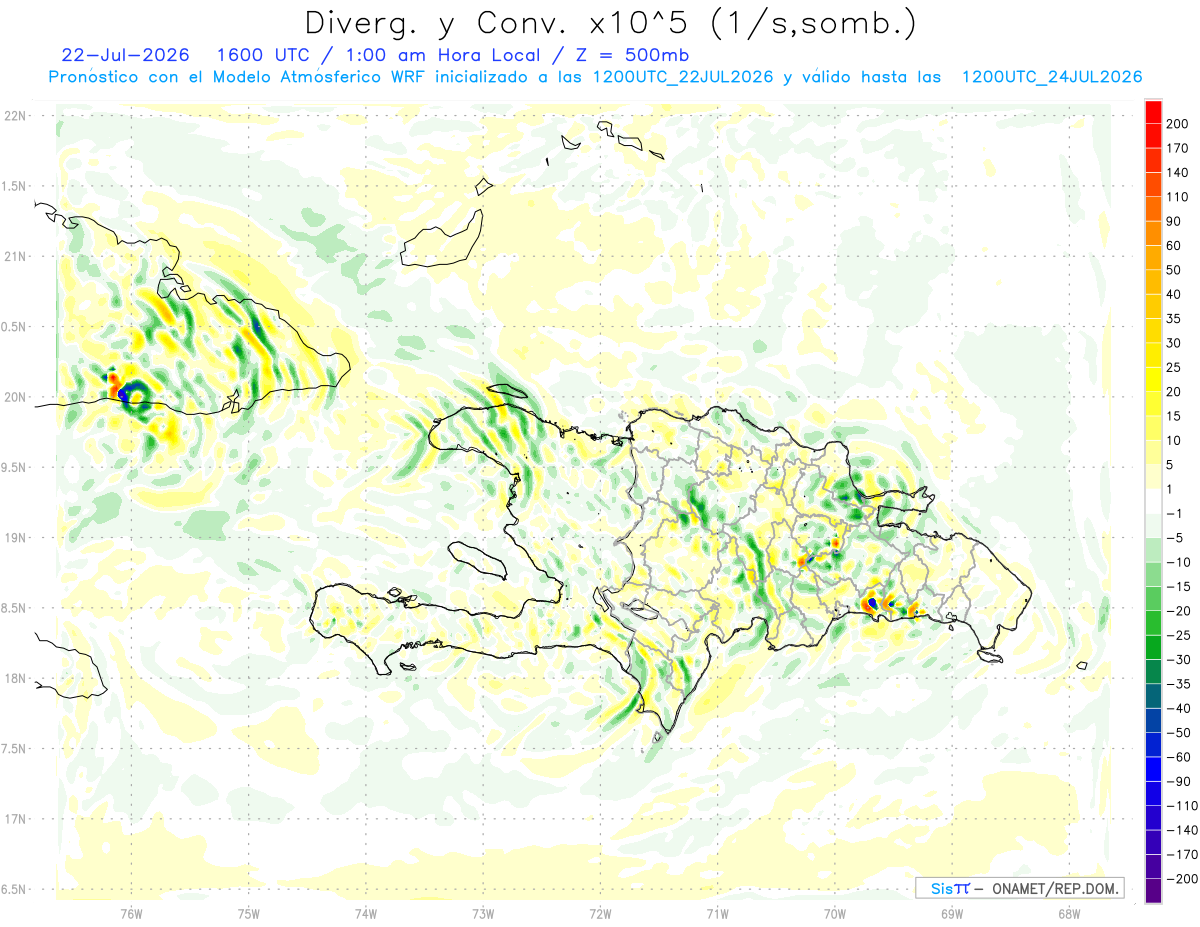
Task: Click the '-25' color scale label
Action: (x=1181, y=635)
